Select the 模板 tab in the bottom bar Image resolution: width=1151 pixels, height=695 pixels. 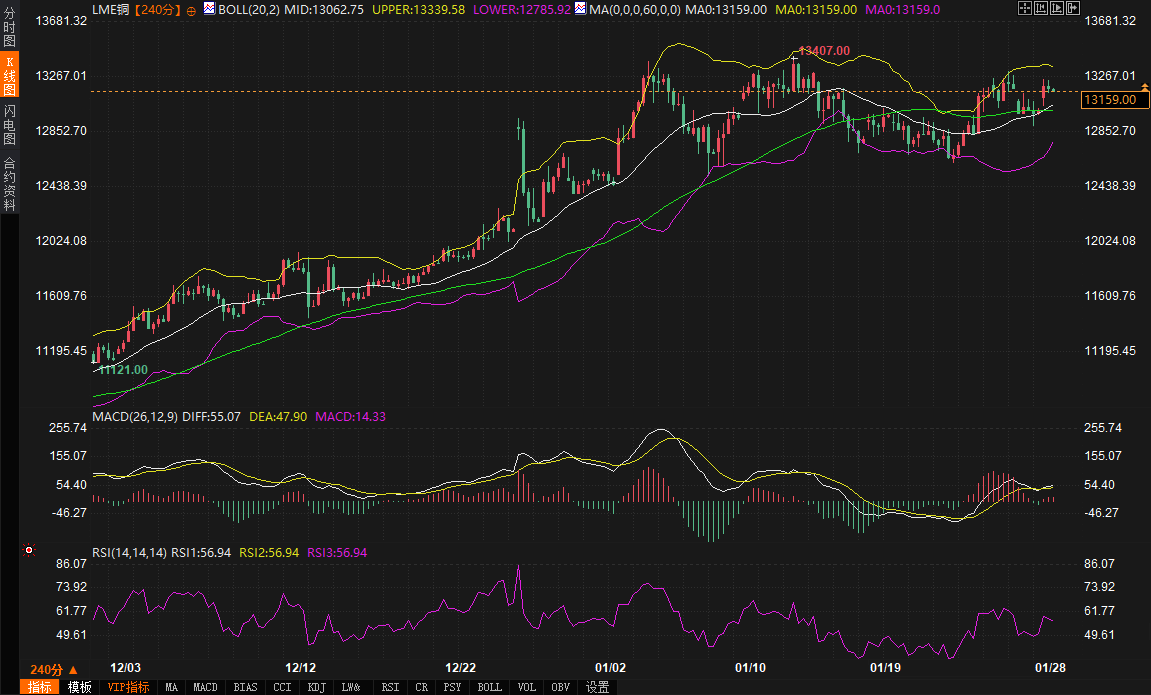pyautogui.click(x=80, y=687)
